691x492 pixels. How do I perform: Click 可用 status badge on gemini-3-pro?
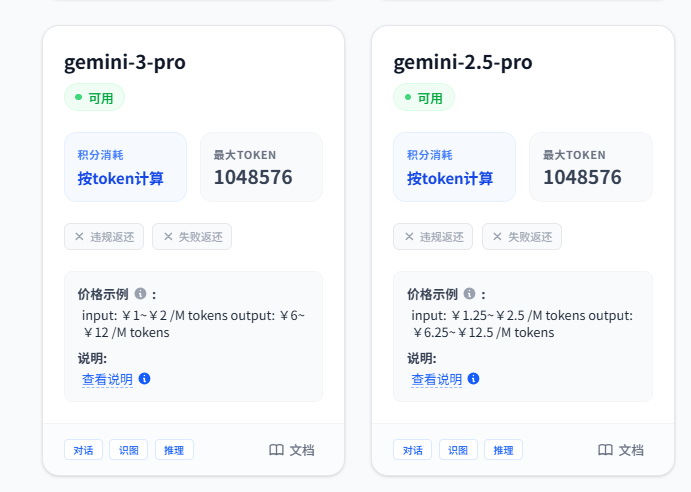click(x=95, y=98)
